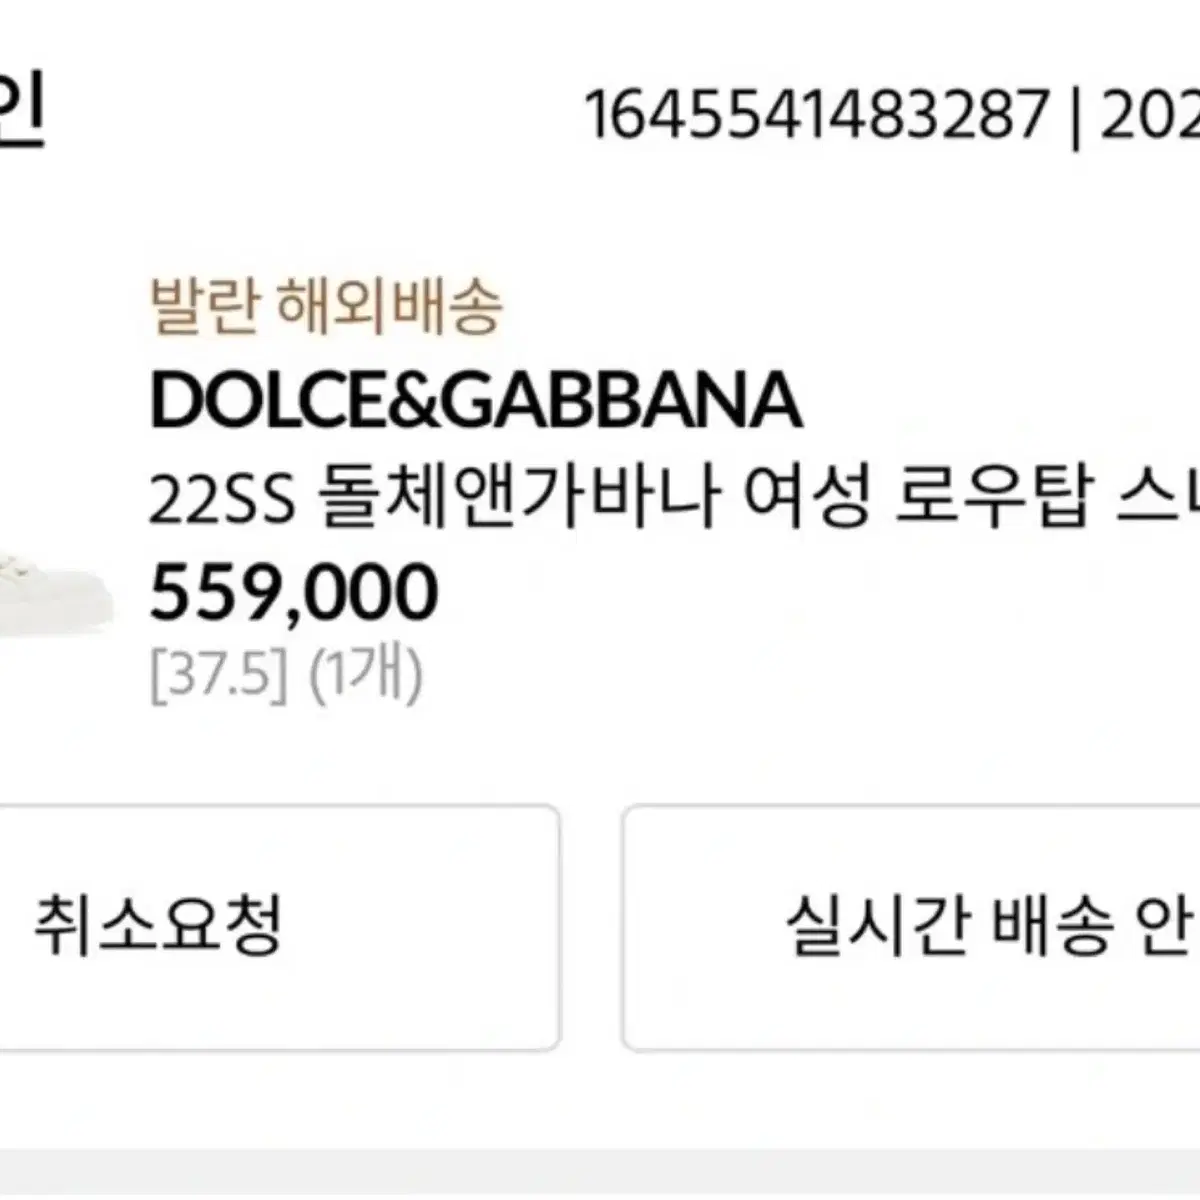The image size is (1200, 1200).
Task: Click the 발란 seller name
Action: point(206,306)
